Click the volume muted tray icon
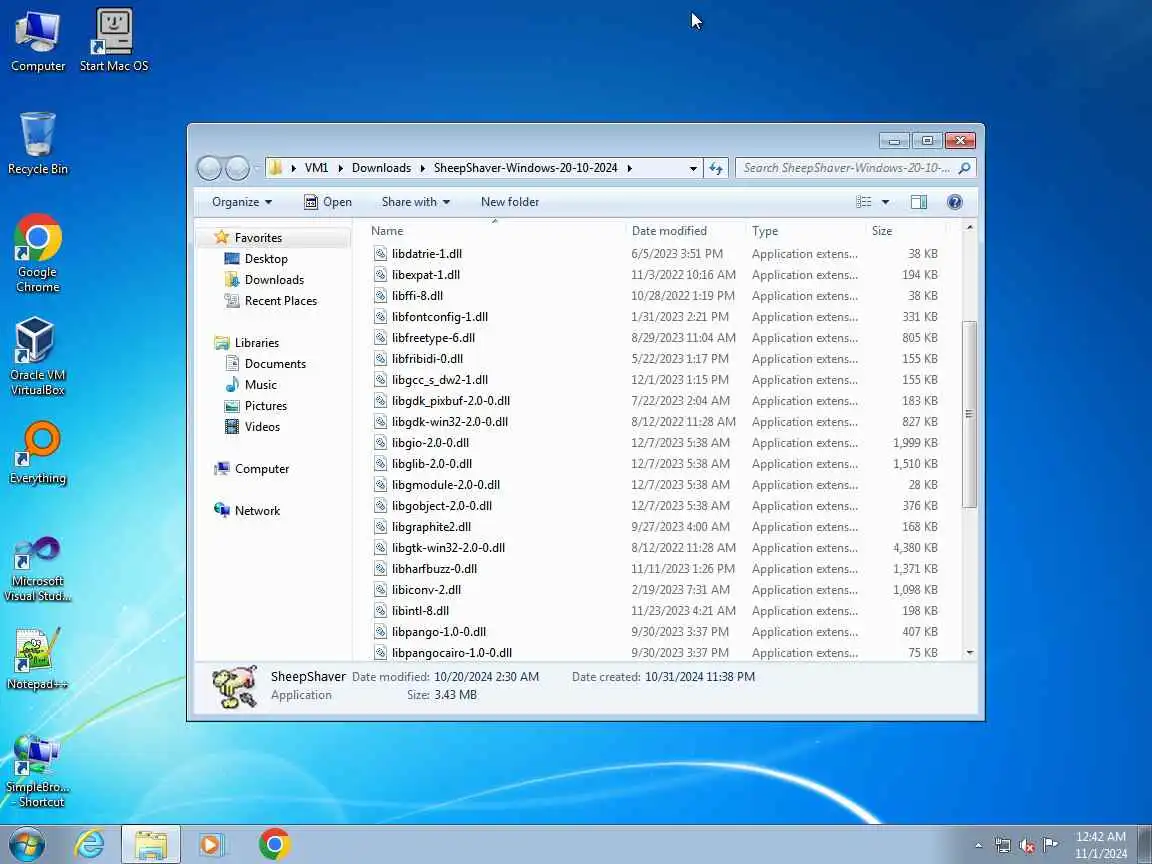The height and width of the screenshot is (864, 1152). (1026, 845)
